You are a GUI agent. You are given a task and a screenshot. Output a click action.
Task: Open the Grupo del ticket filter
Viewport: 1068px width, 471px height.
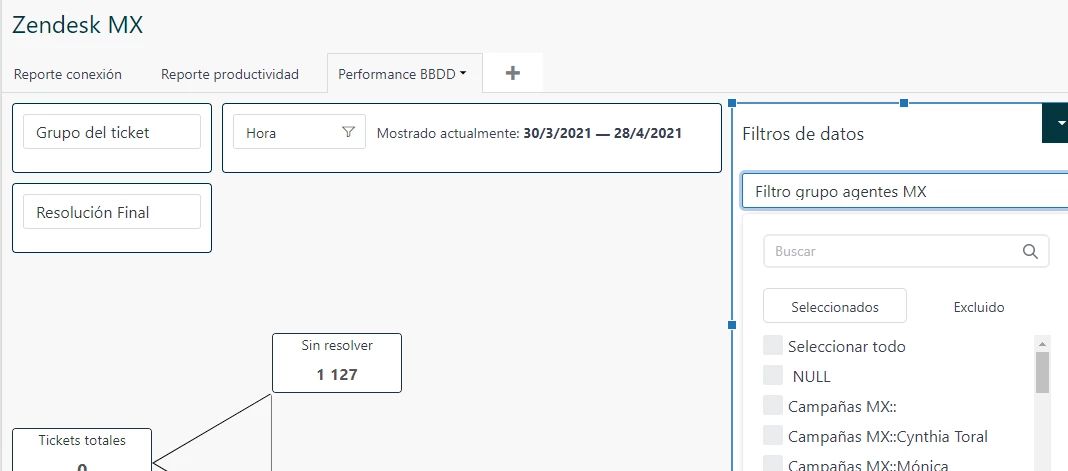112,131
